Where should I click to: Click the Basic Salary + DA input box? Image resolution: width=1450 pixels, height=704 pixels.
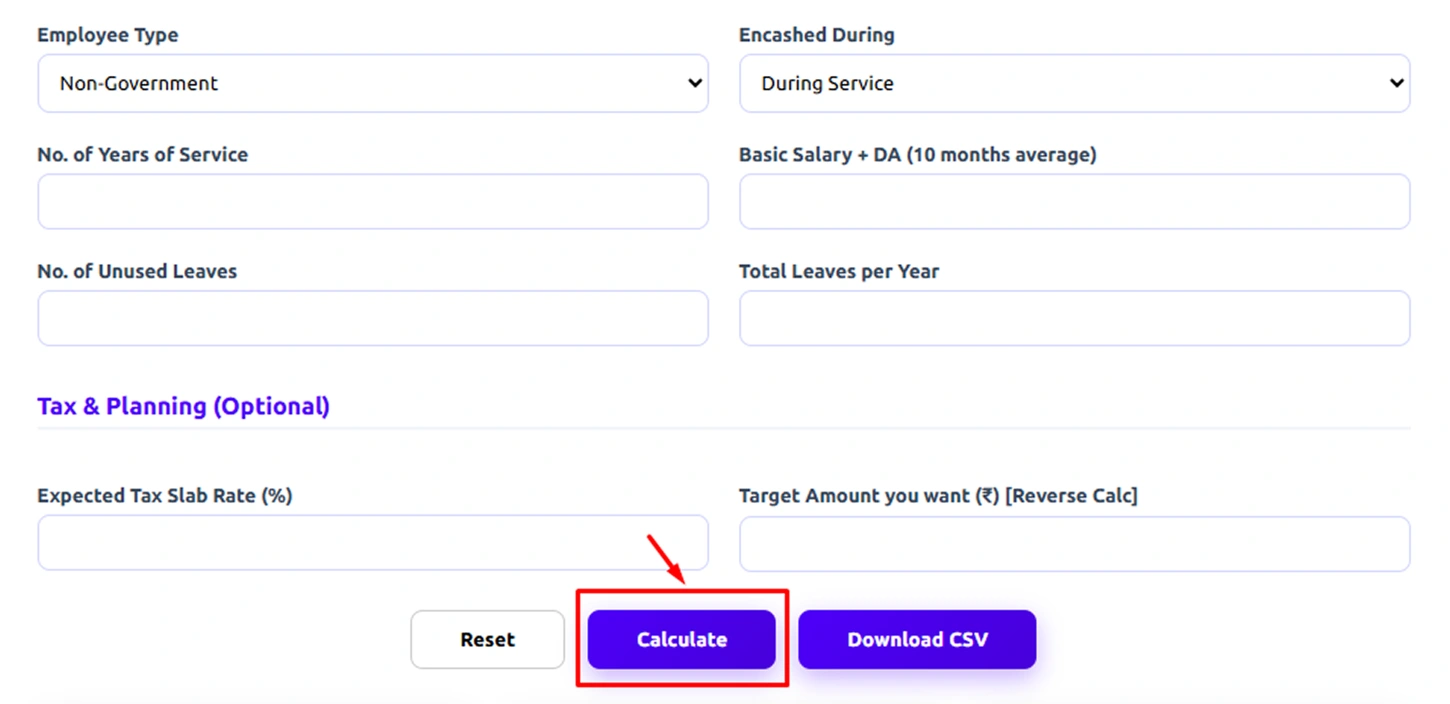tap(1075, 201)
